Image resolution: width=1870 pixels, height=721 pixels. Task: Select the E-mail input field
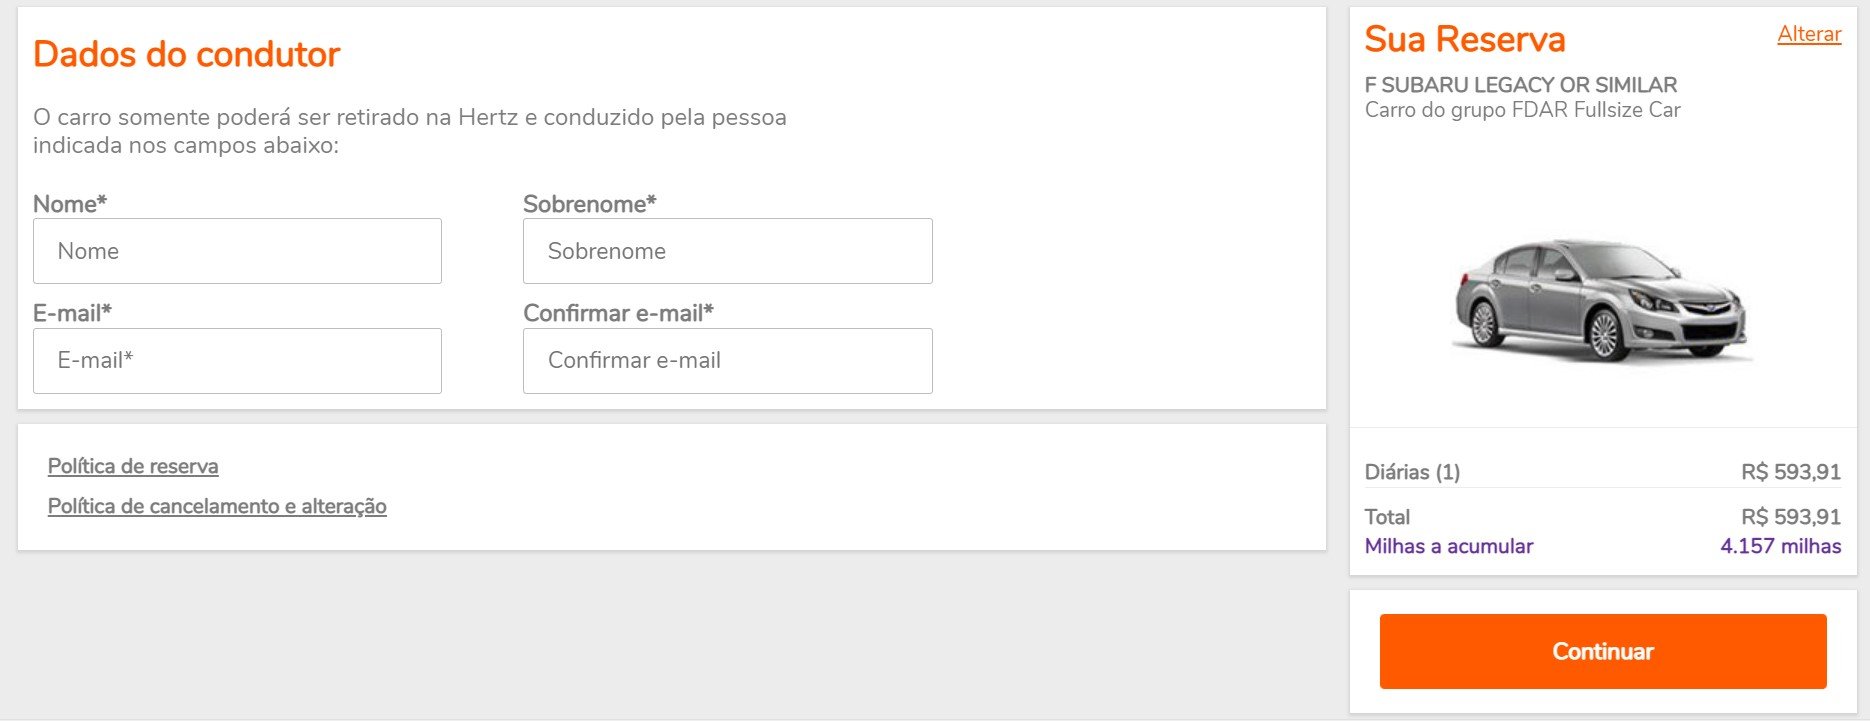click(x=237, y=361)
